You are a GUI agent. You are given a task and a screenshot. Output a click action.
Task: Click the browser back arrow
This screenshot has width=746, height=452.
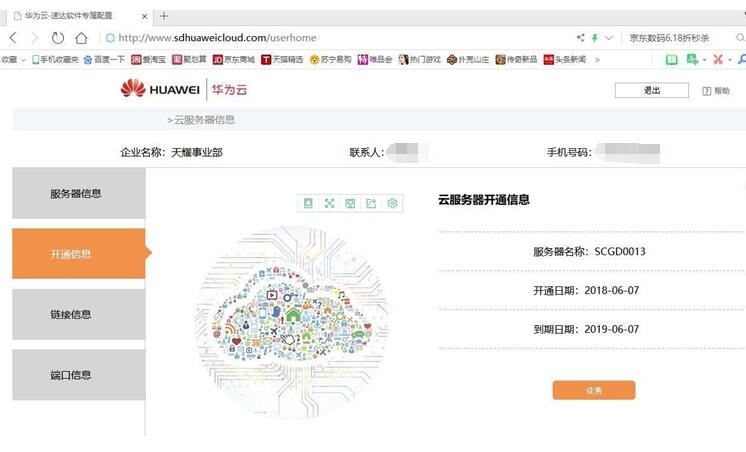tap(13, 38)
